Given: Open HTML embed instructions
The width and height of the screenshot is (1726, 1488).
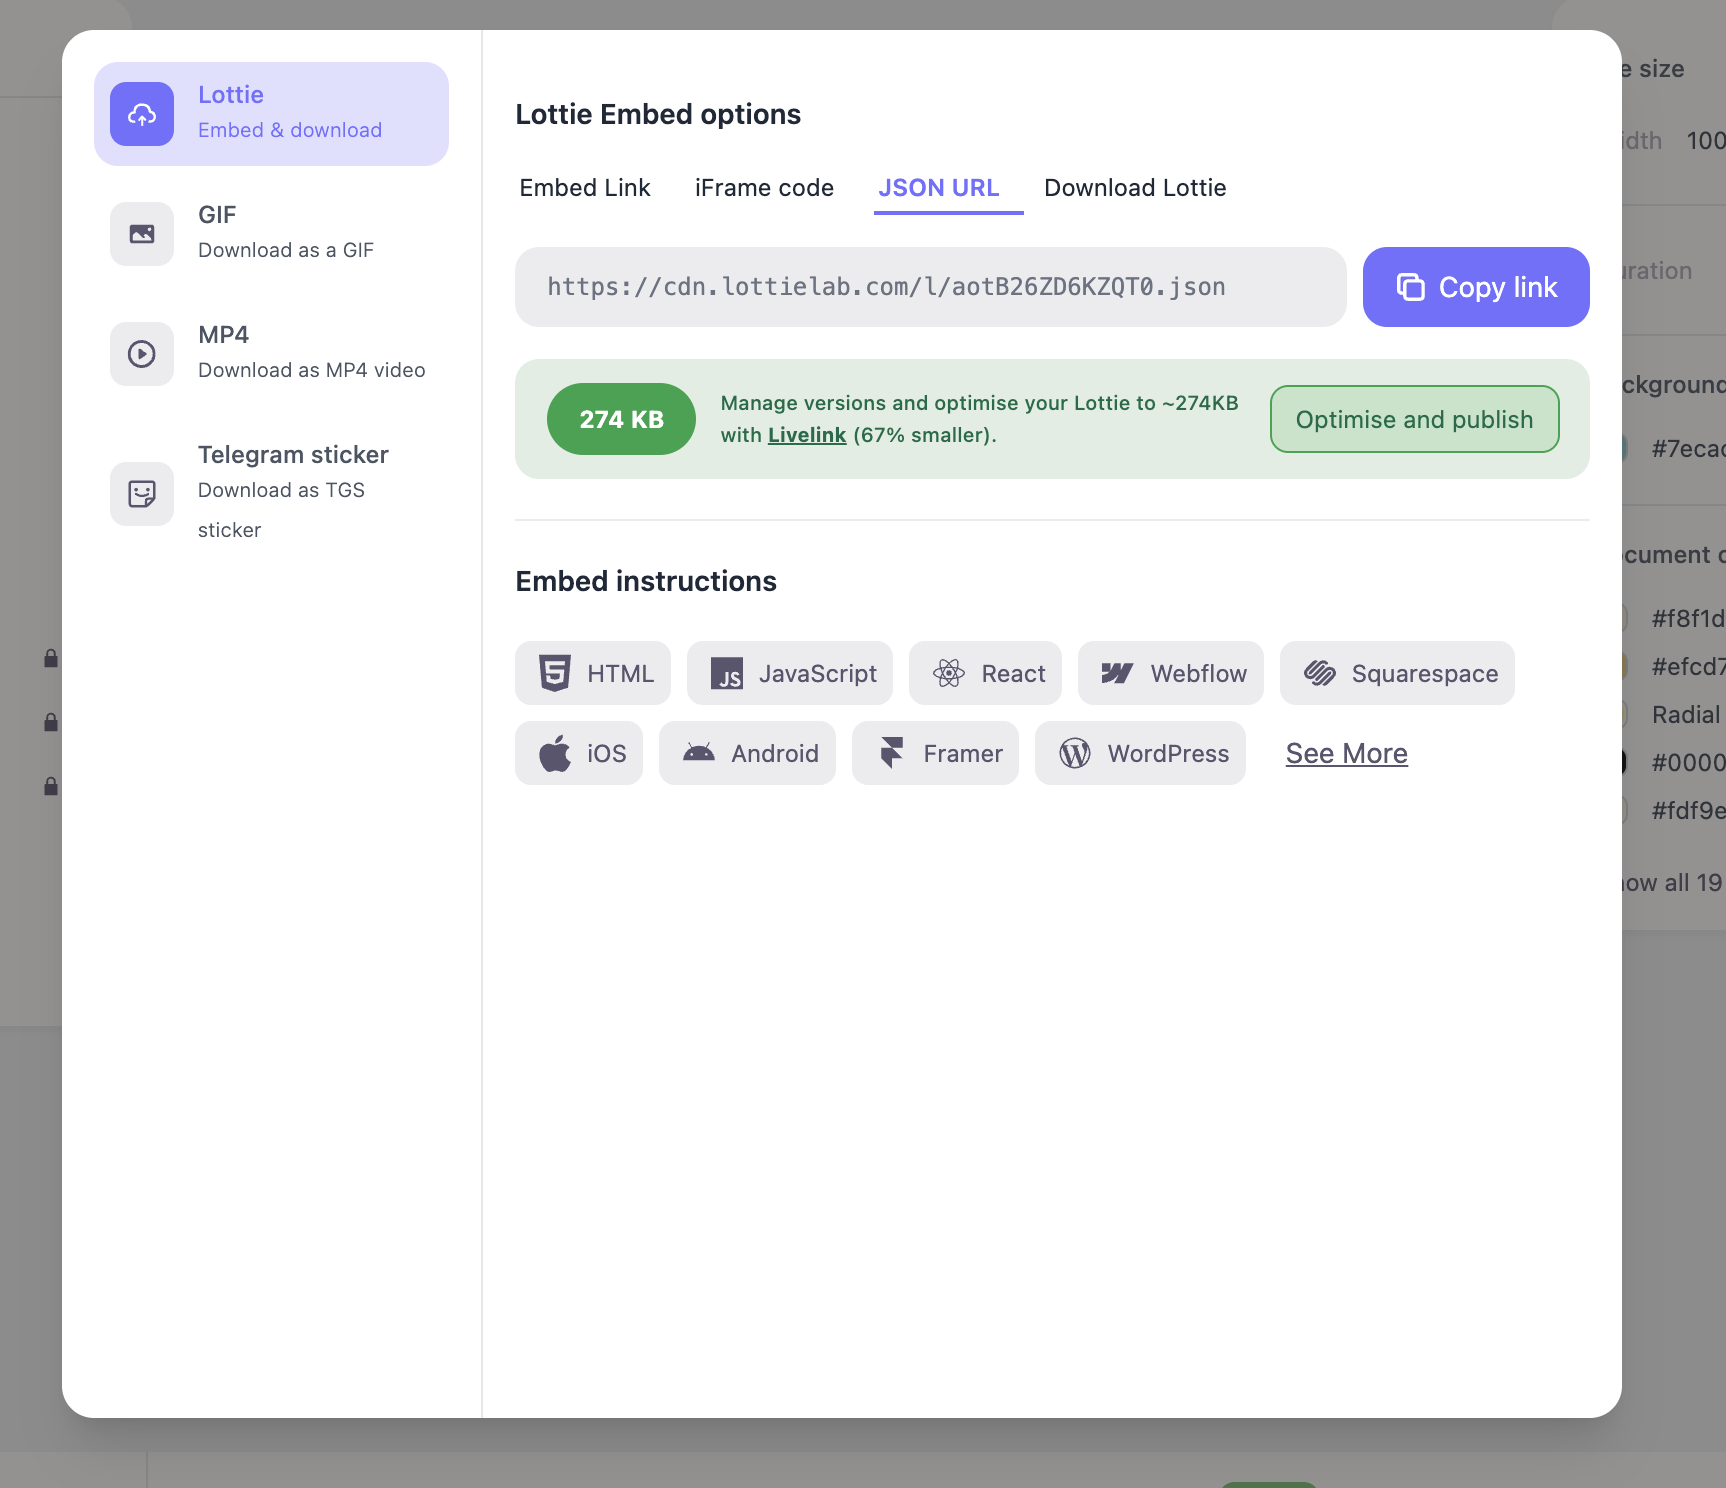Looking at the screenshot, I should [x=593, y=673].
